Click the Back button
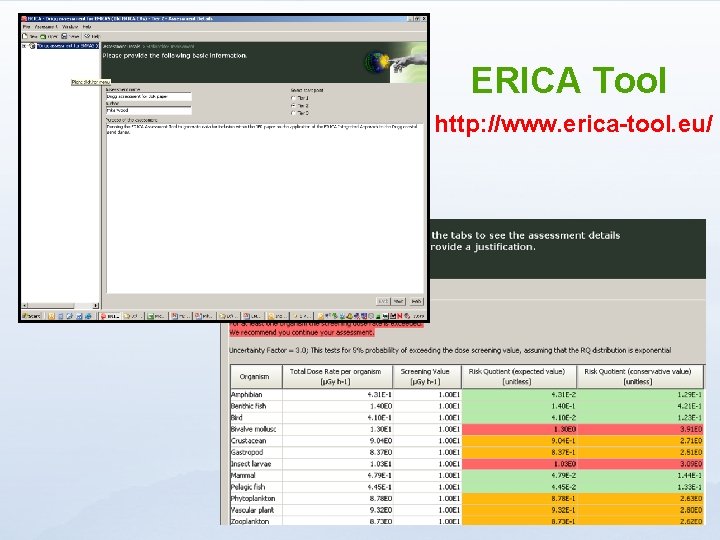Image resolution: width=720 pixels, height=540 pixels. [x=383, y=301]
